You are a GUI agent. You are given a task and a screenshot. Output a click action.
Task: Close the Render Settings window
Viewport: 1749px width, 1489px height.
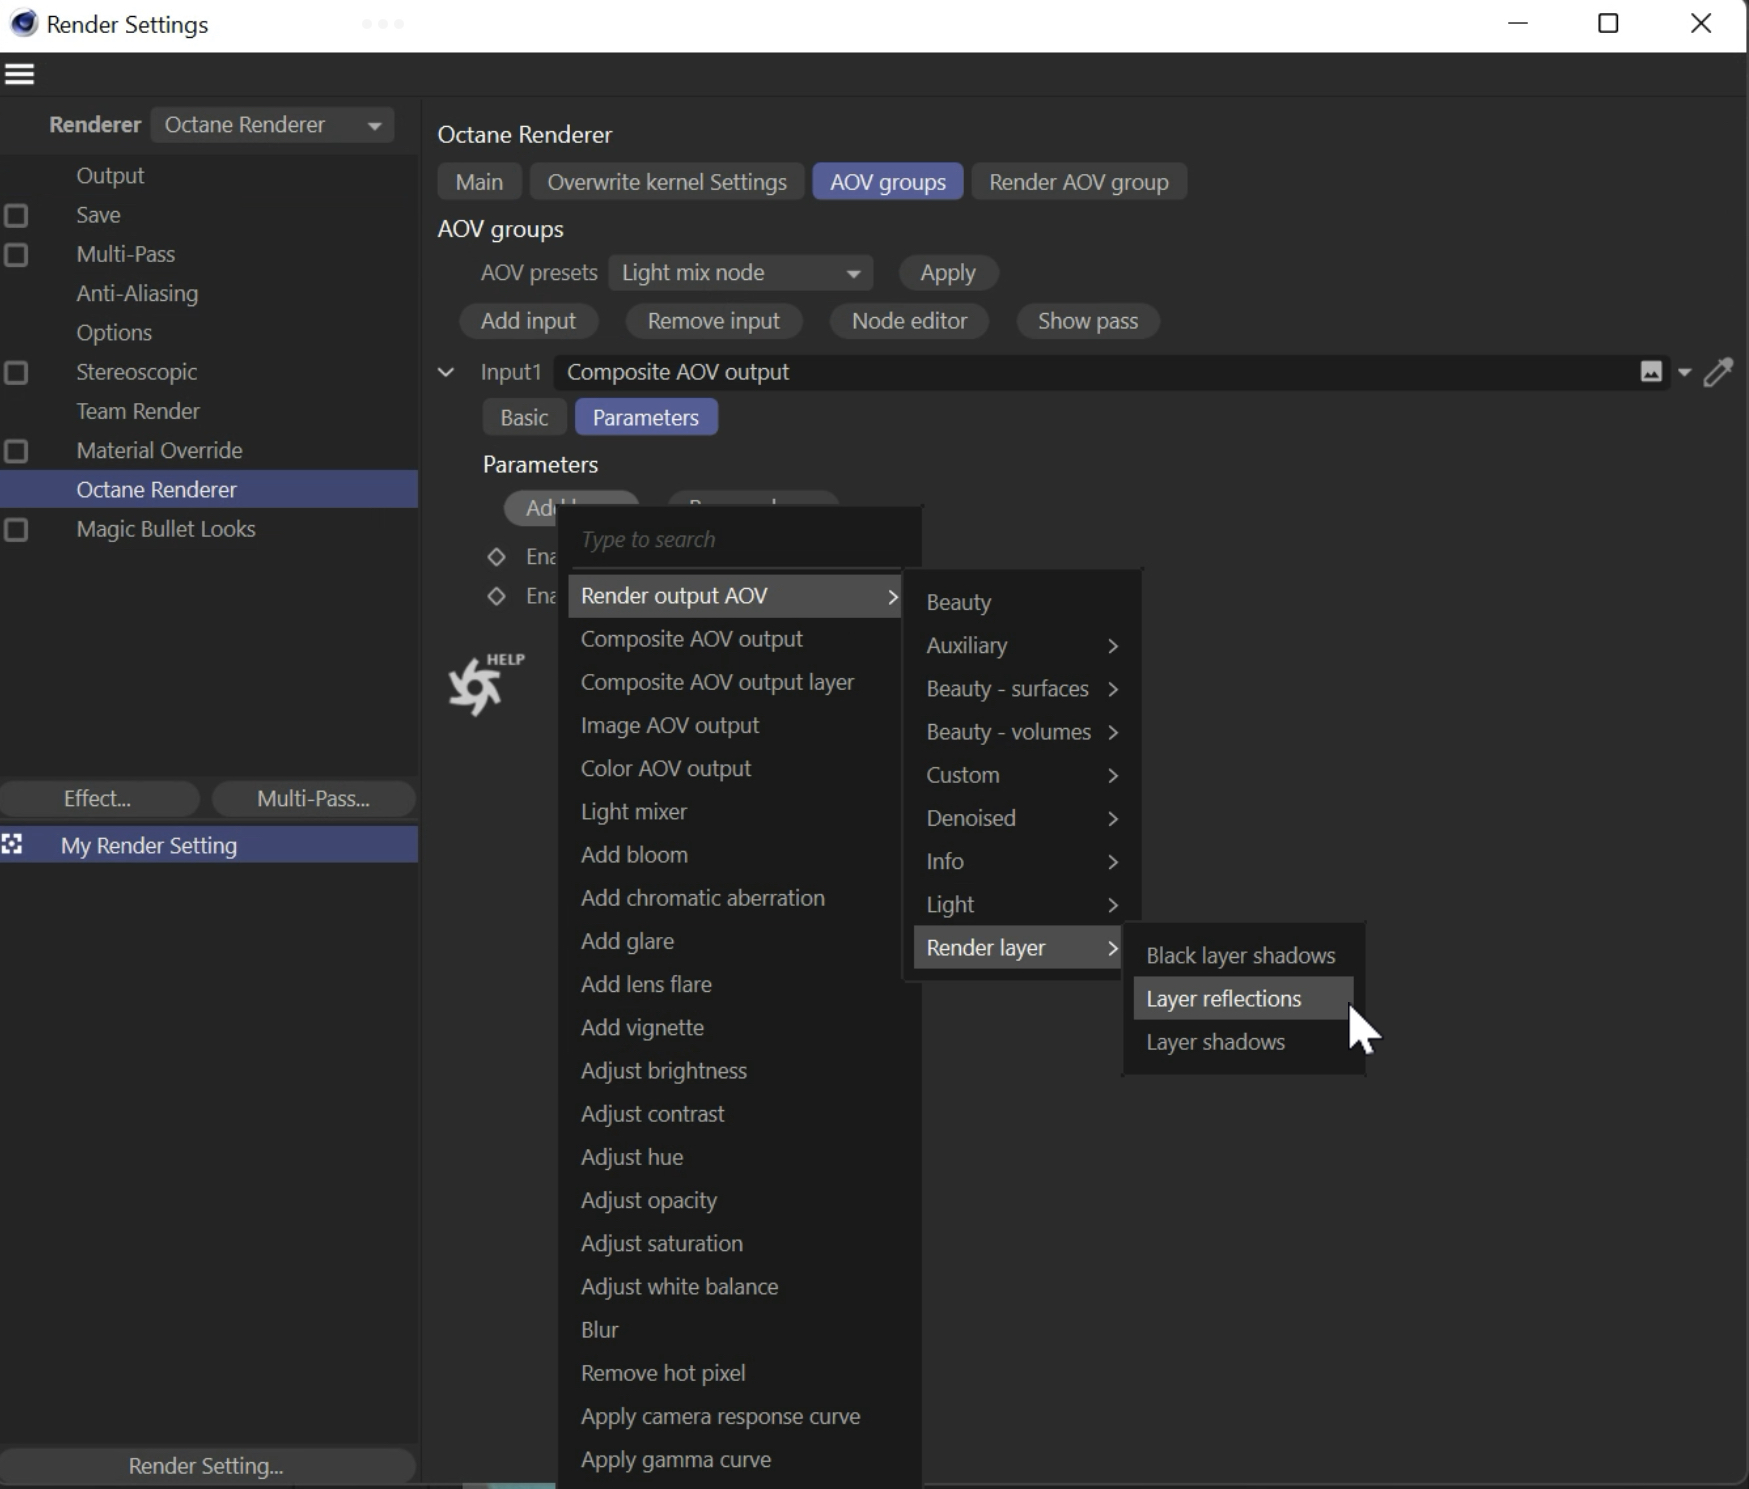click(1701, 23)
